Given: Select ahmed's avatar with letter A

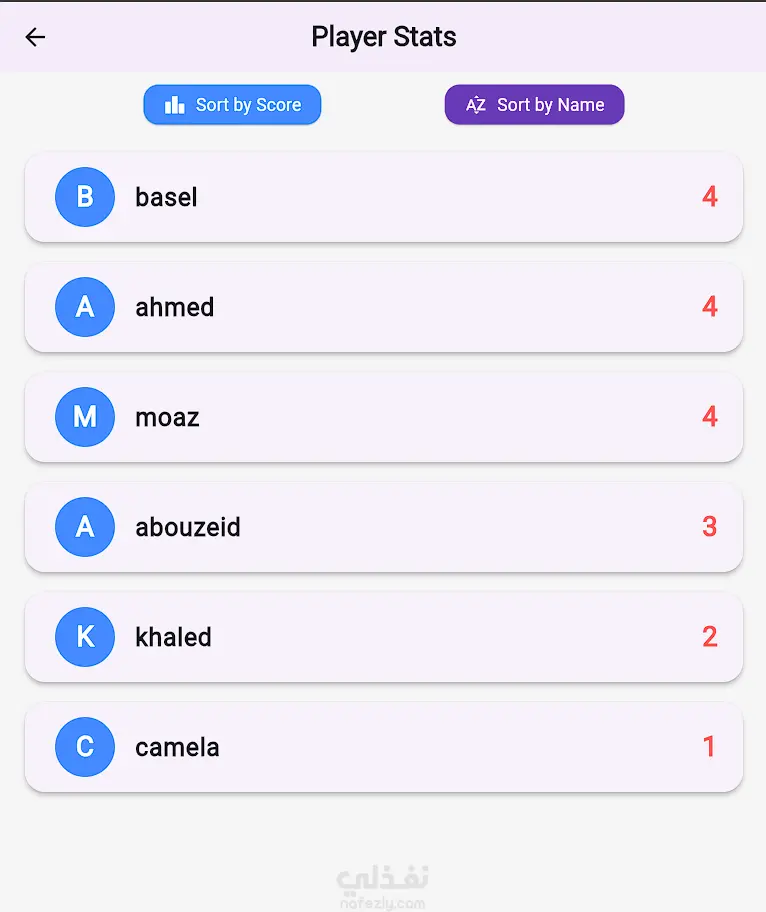Looking at the screenshot, I should pos(85,307).
